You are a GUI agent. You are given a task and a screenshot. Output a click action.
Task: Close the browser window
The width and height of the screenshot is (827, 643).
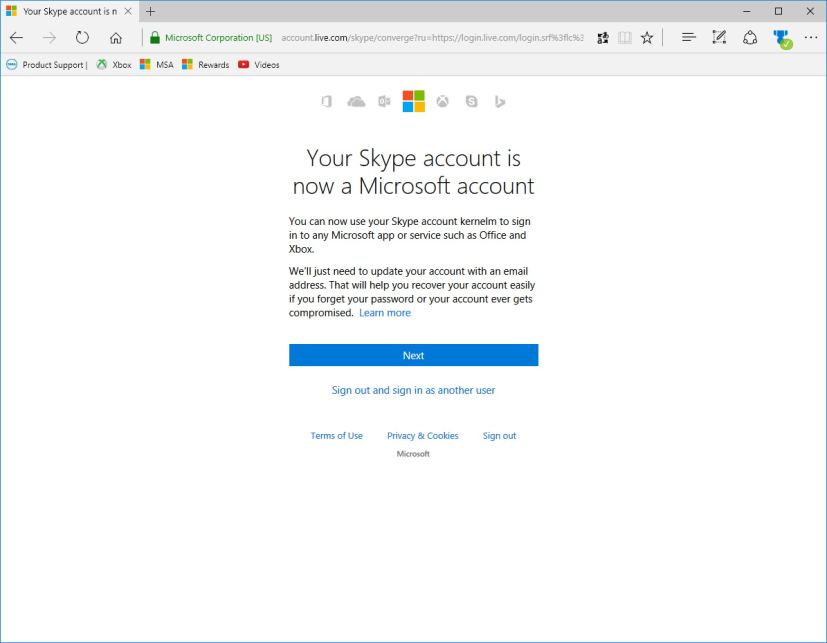tap(810, 11)
